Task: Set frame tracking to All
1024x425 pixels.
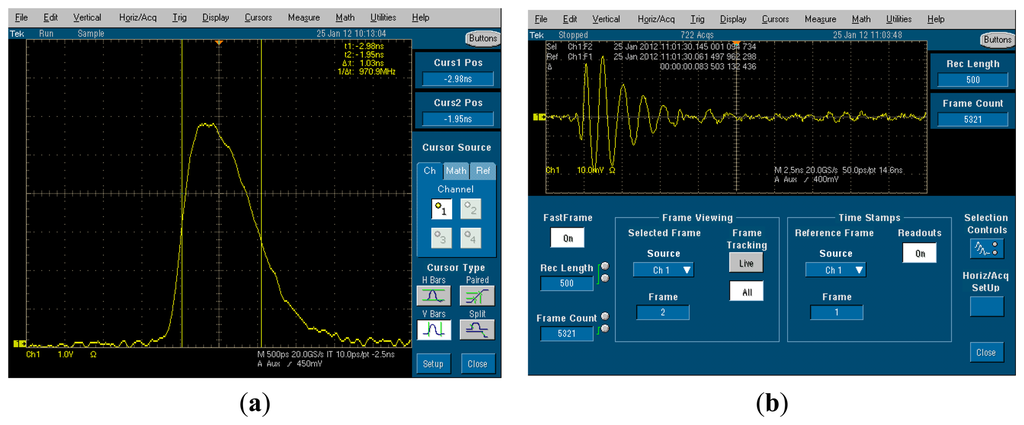Action: [748, 292]
